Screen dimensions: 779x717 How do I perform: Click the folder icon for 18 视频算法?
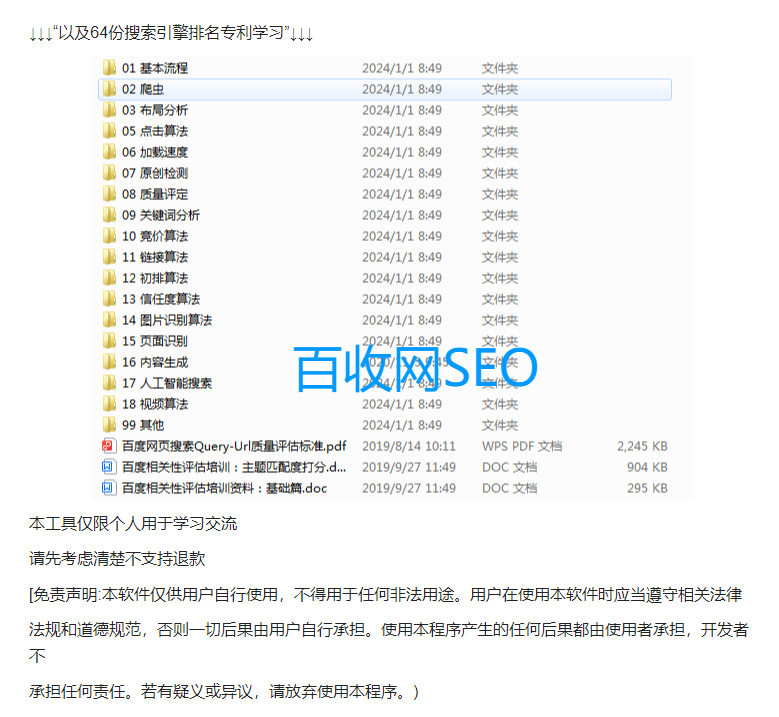[x=109, y=403]
